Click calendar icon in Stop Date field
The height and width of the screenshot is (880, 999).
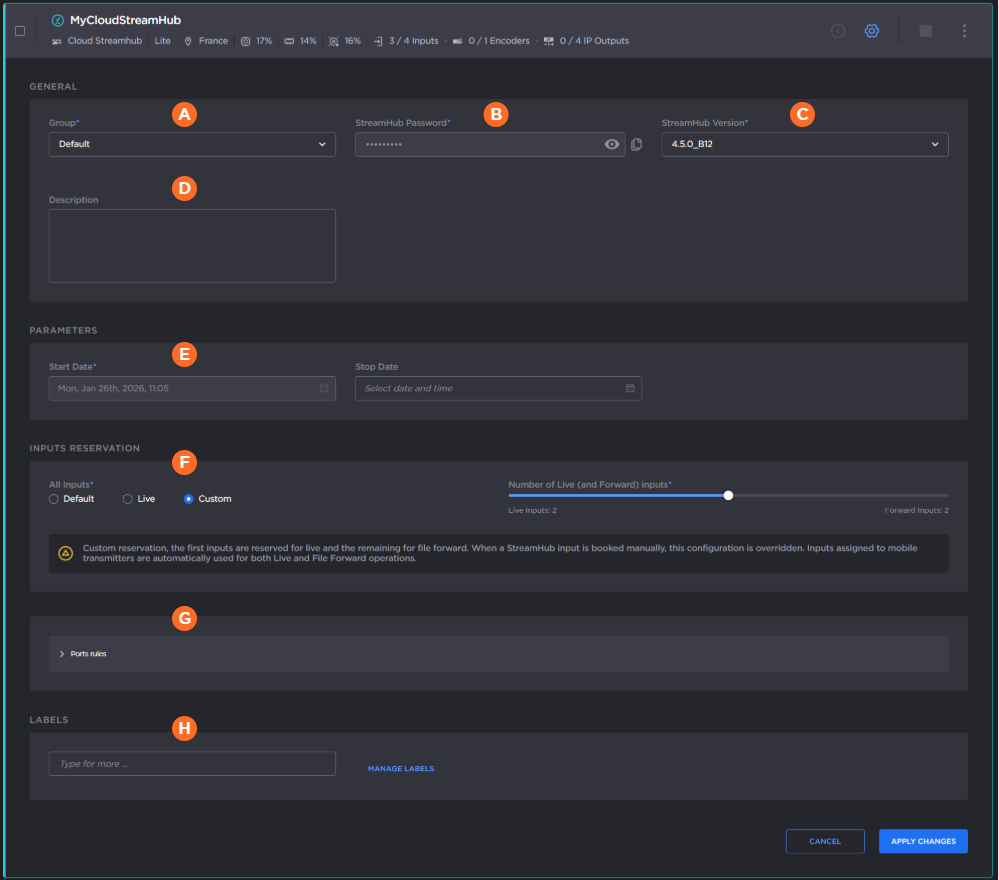tap(630, 388)
